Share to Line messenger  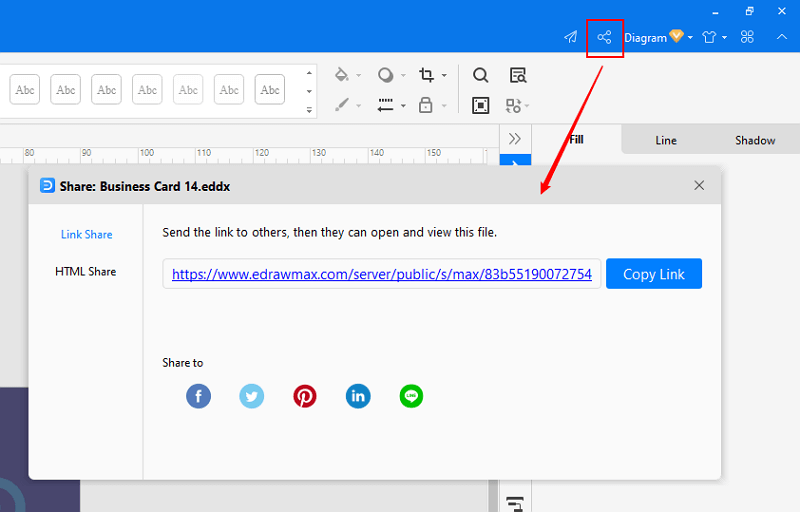[411, 396]
